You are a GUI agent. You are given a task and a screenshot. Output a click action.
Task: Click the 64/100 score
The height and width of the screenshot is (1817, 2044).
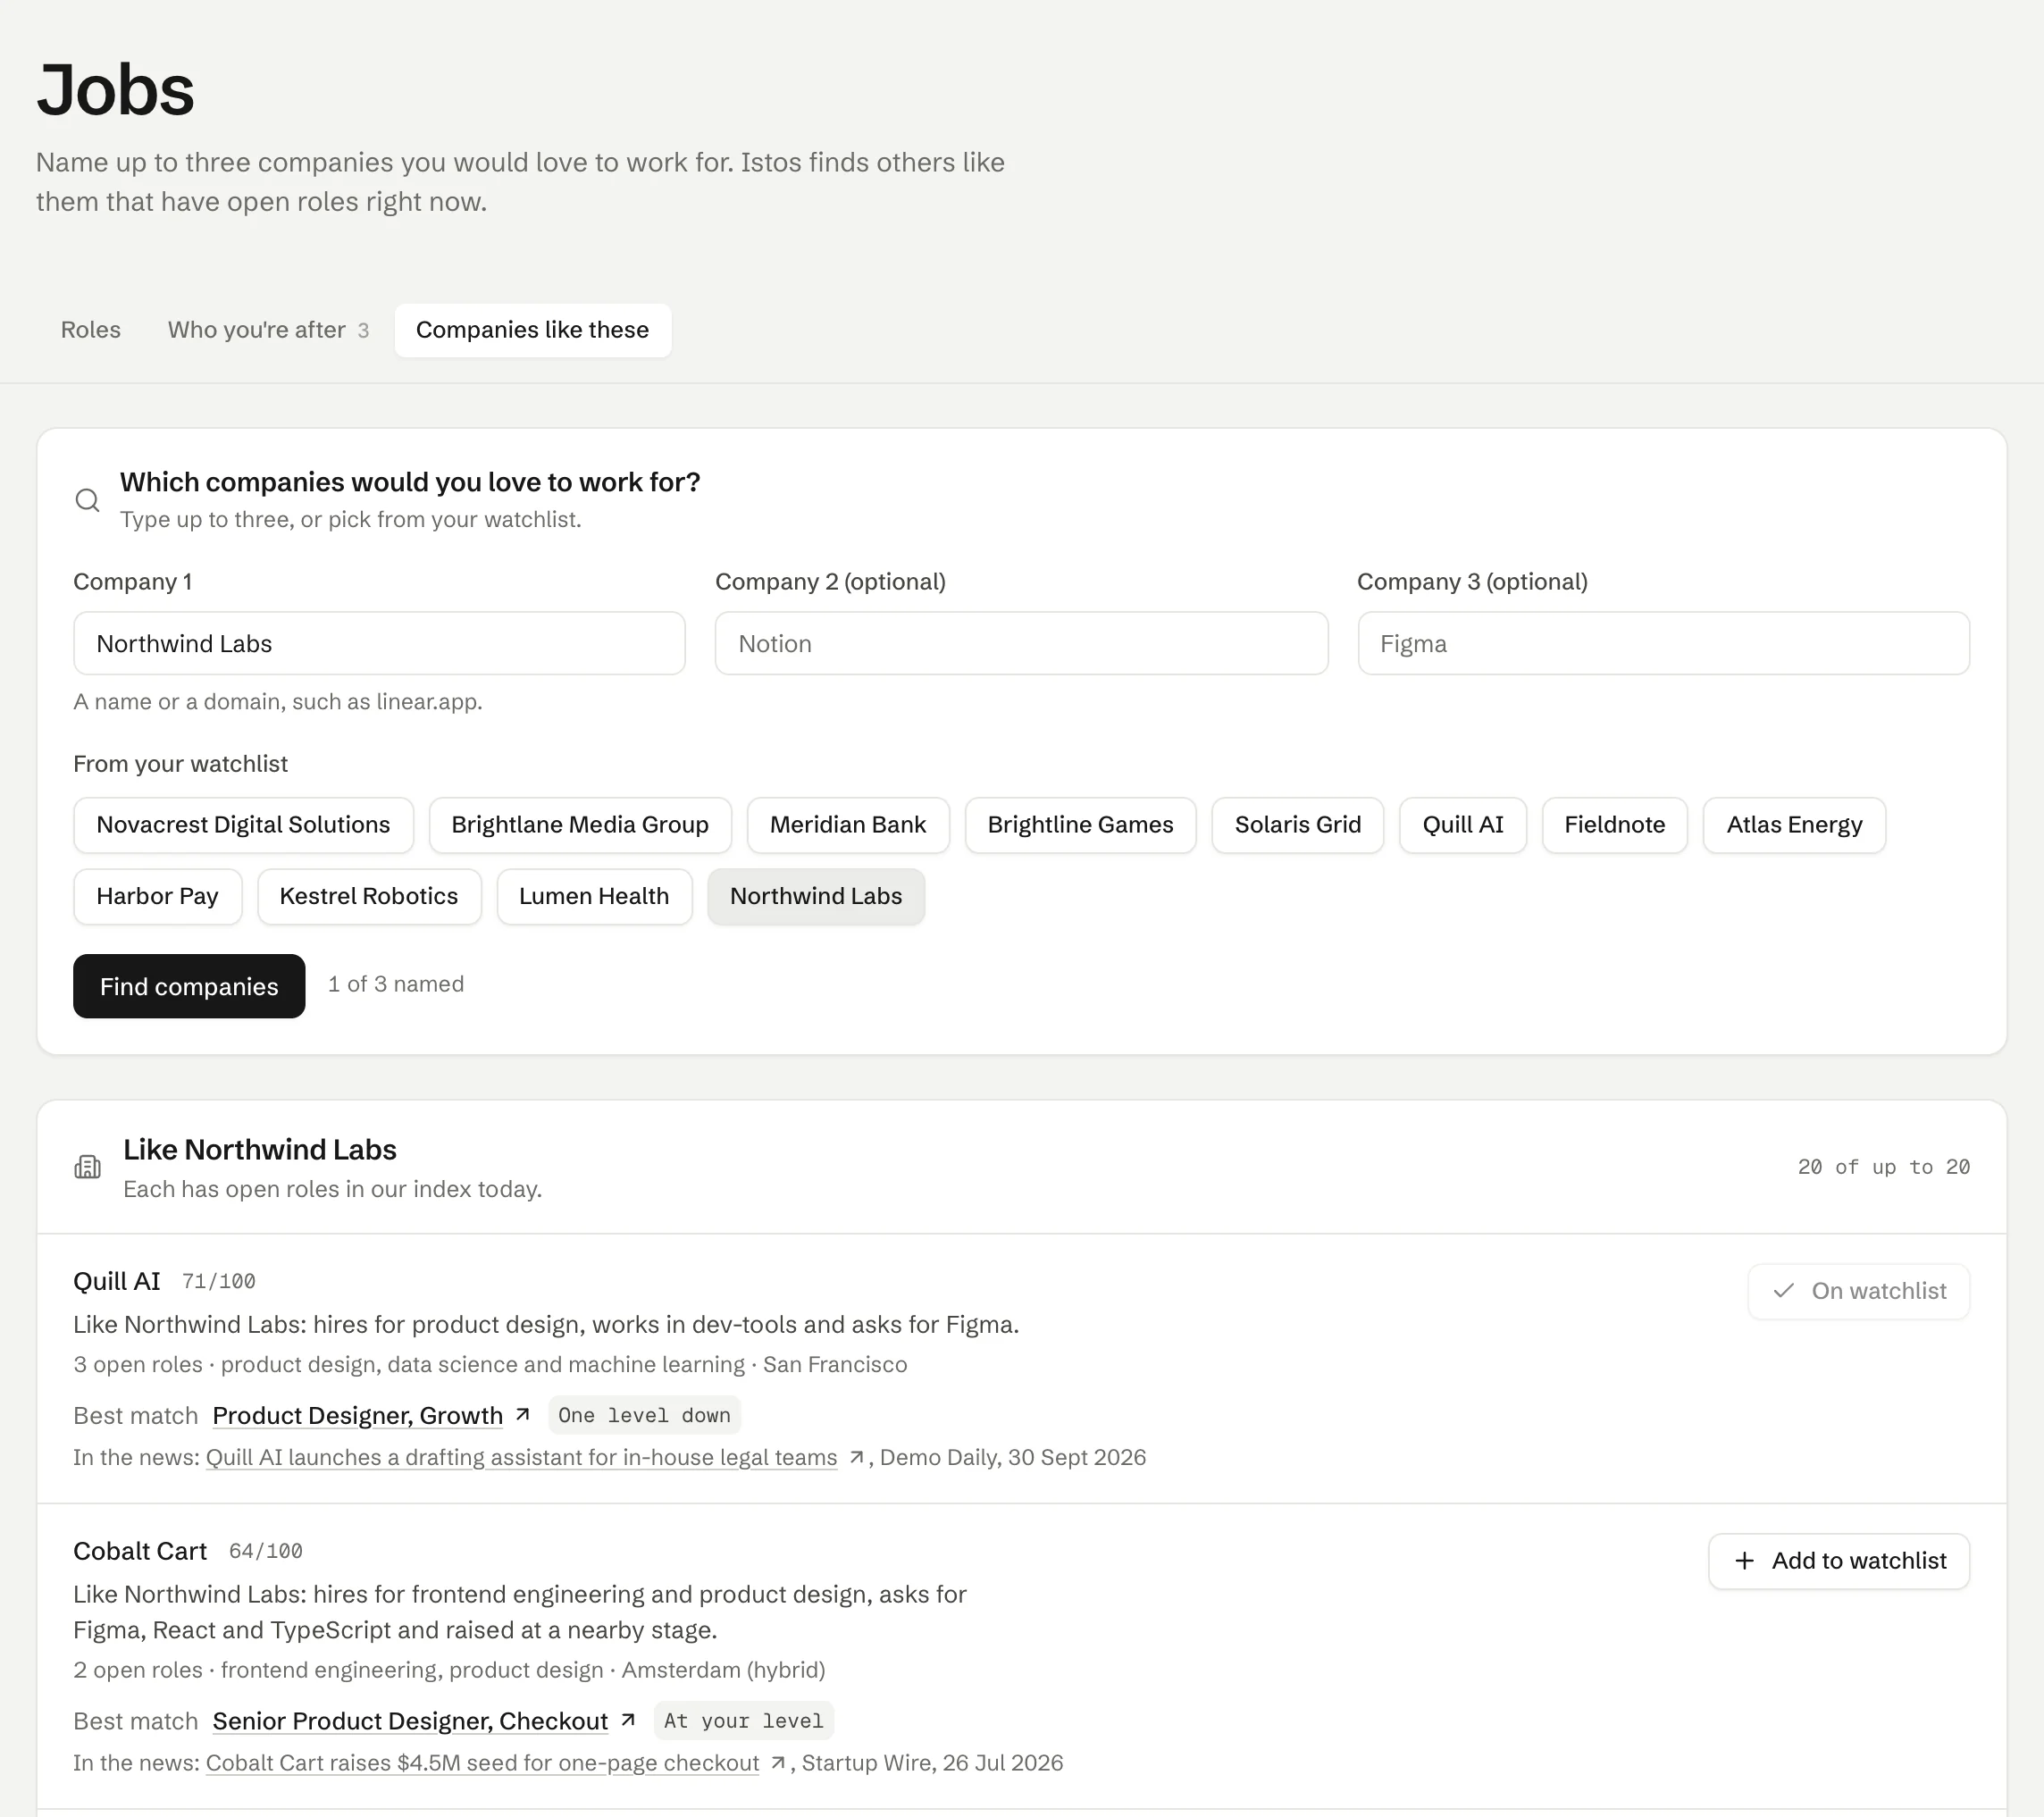click(266, 1552)
